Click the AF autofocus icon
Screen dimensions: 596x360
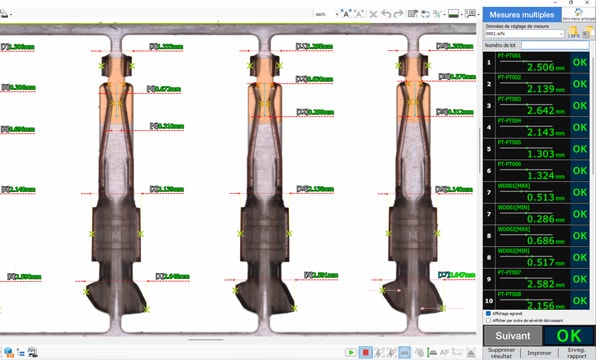click(x=444, y=352)
